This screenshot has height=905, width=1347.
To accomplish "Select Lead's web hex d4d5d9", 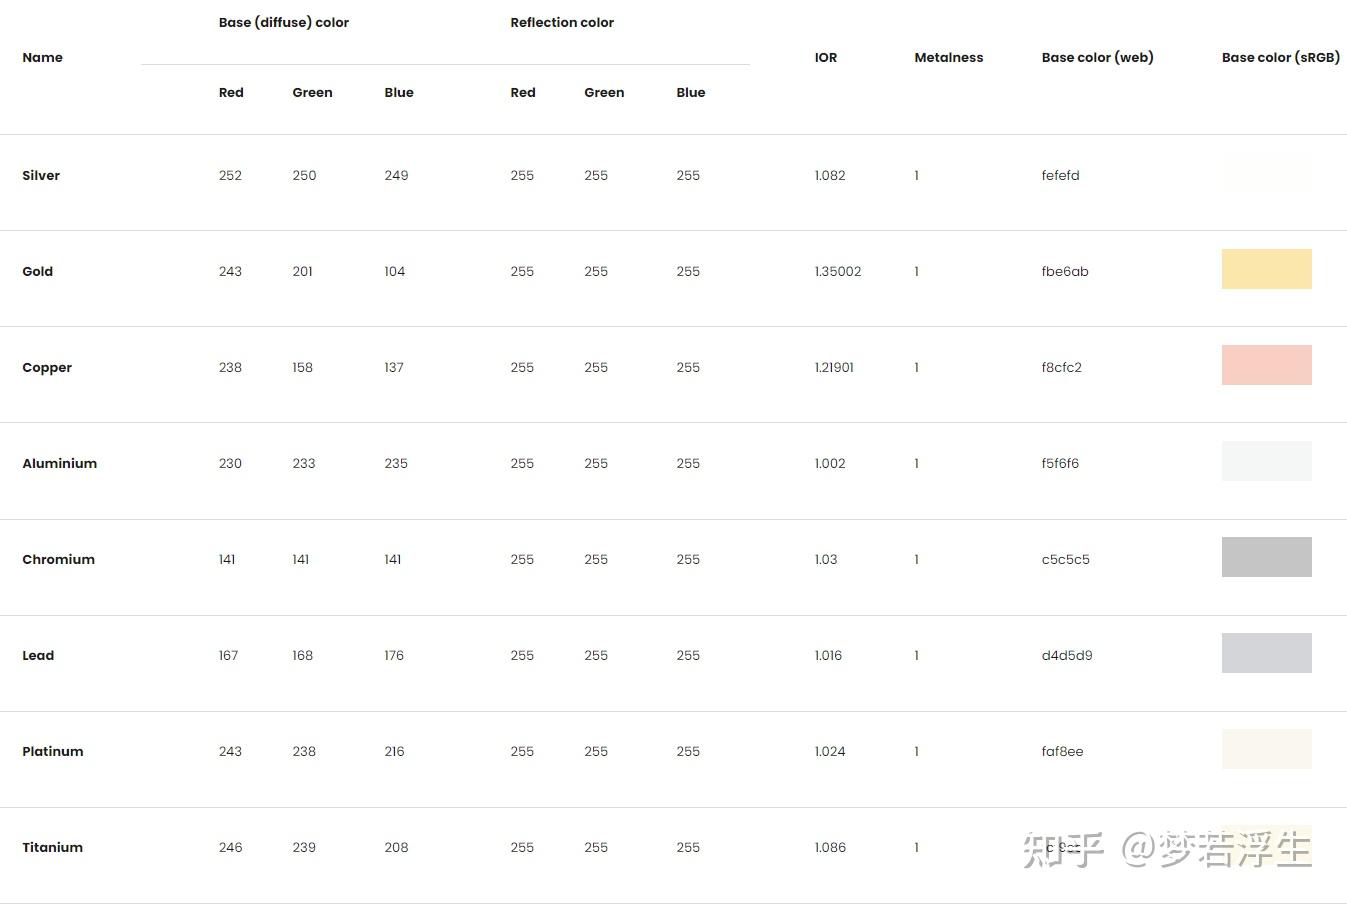I will tap(1067, 655).
